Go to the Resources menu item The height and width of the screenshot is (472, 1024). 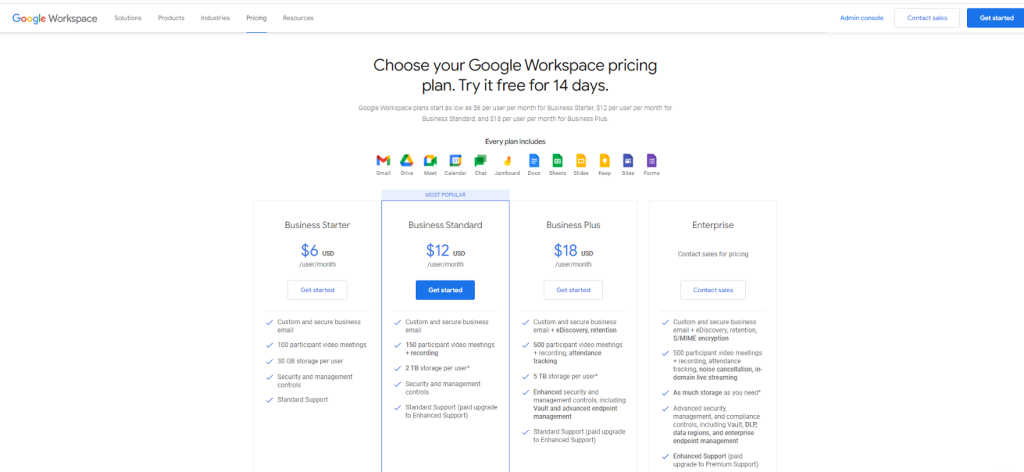click(x=298, y=18)
